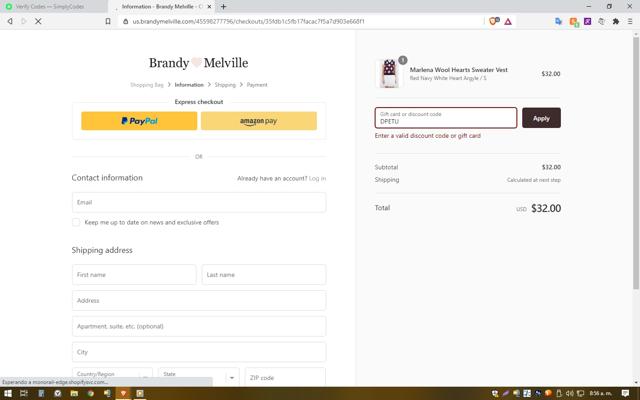
Task: Click the gray cube extension icon
Action: [x=601, y=21]
